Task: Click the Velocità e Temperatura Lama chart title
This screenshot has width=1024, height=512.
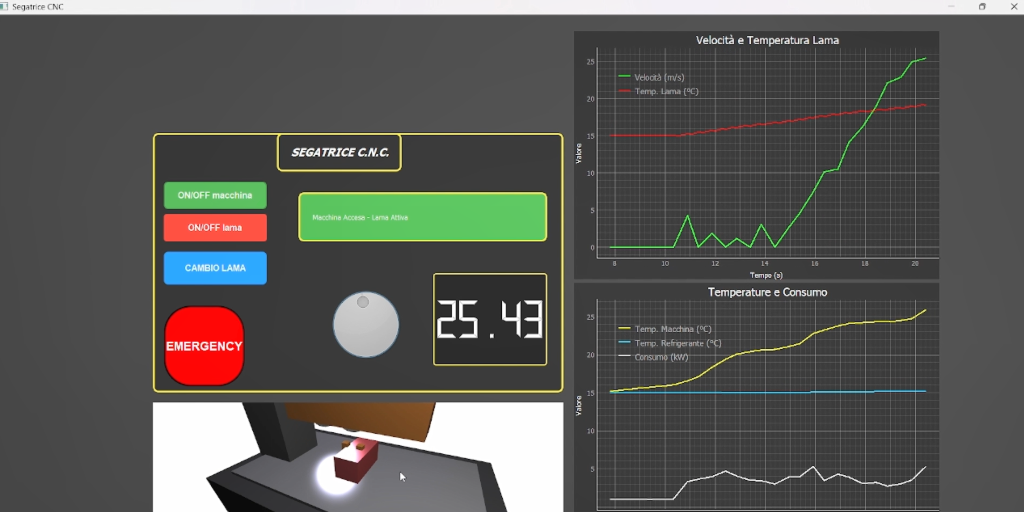Action: 767,40
